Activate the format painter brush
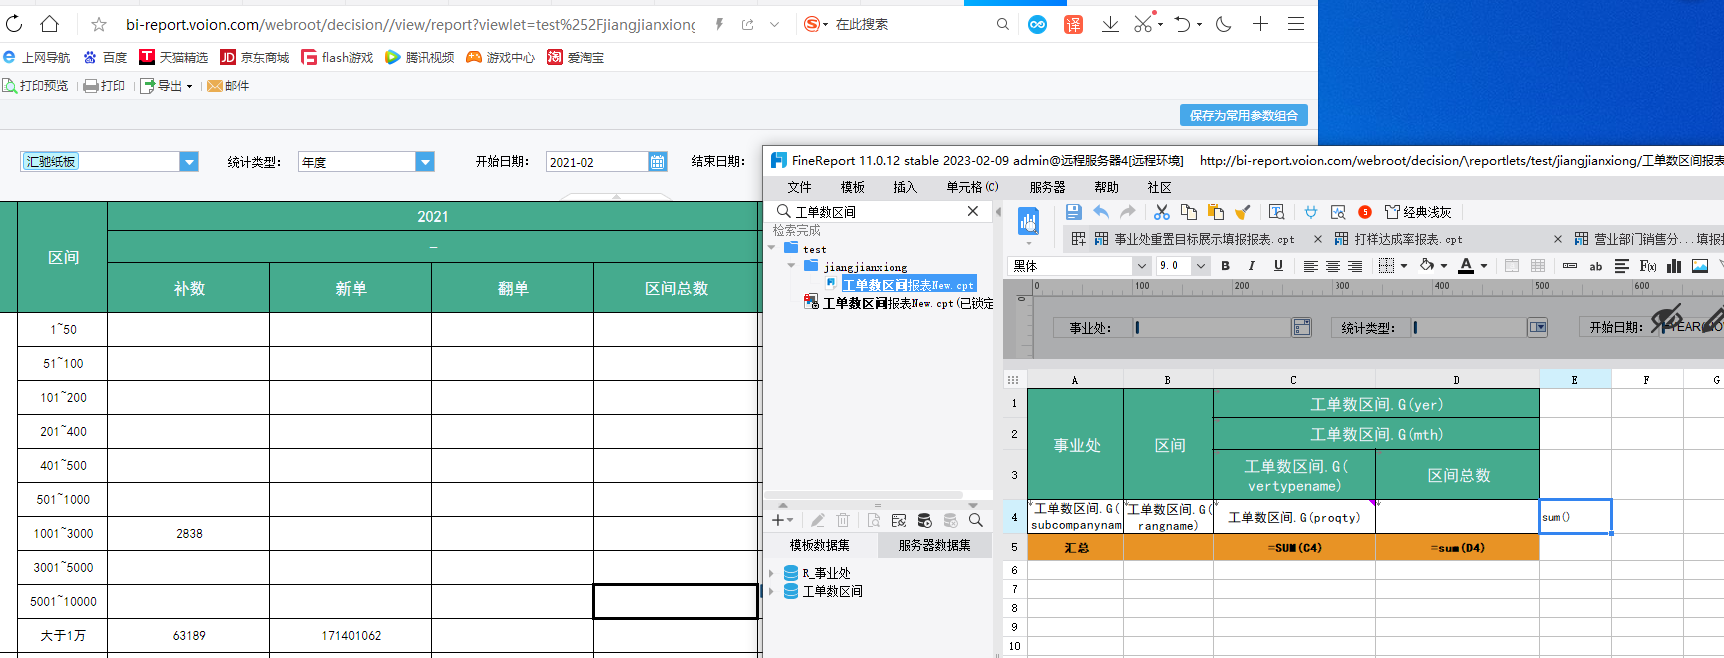The height and width of the screenshot is (658, 1724). pos(1243,211)
